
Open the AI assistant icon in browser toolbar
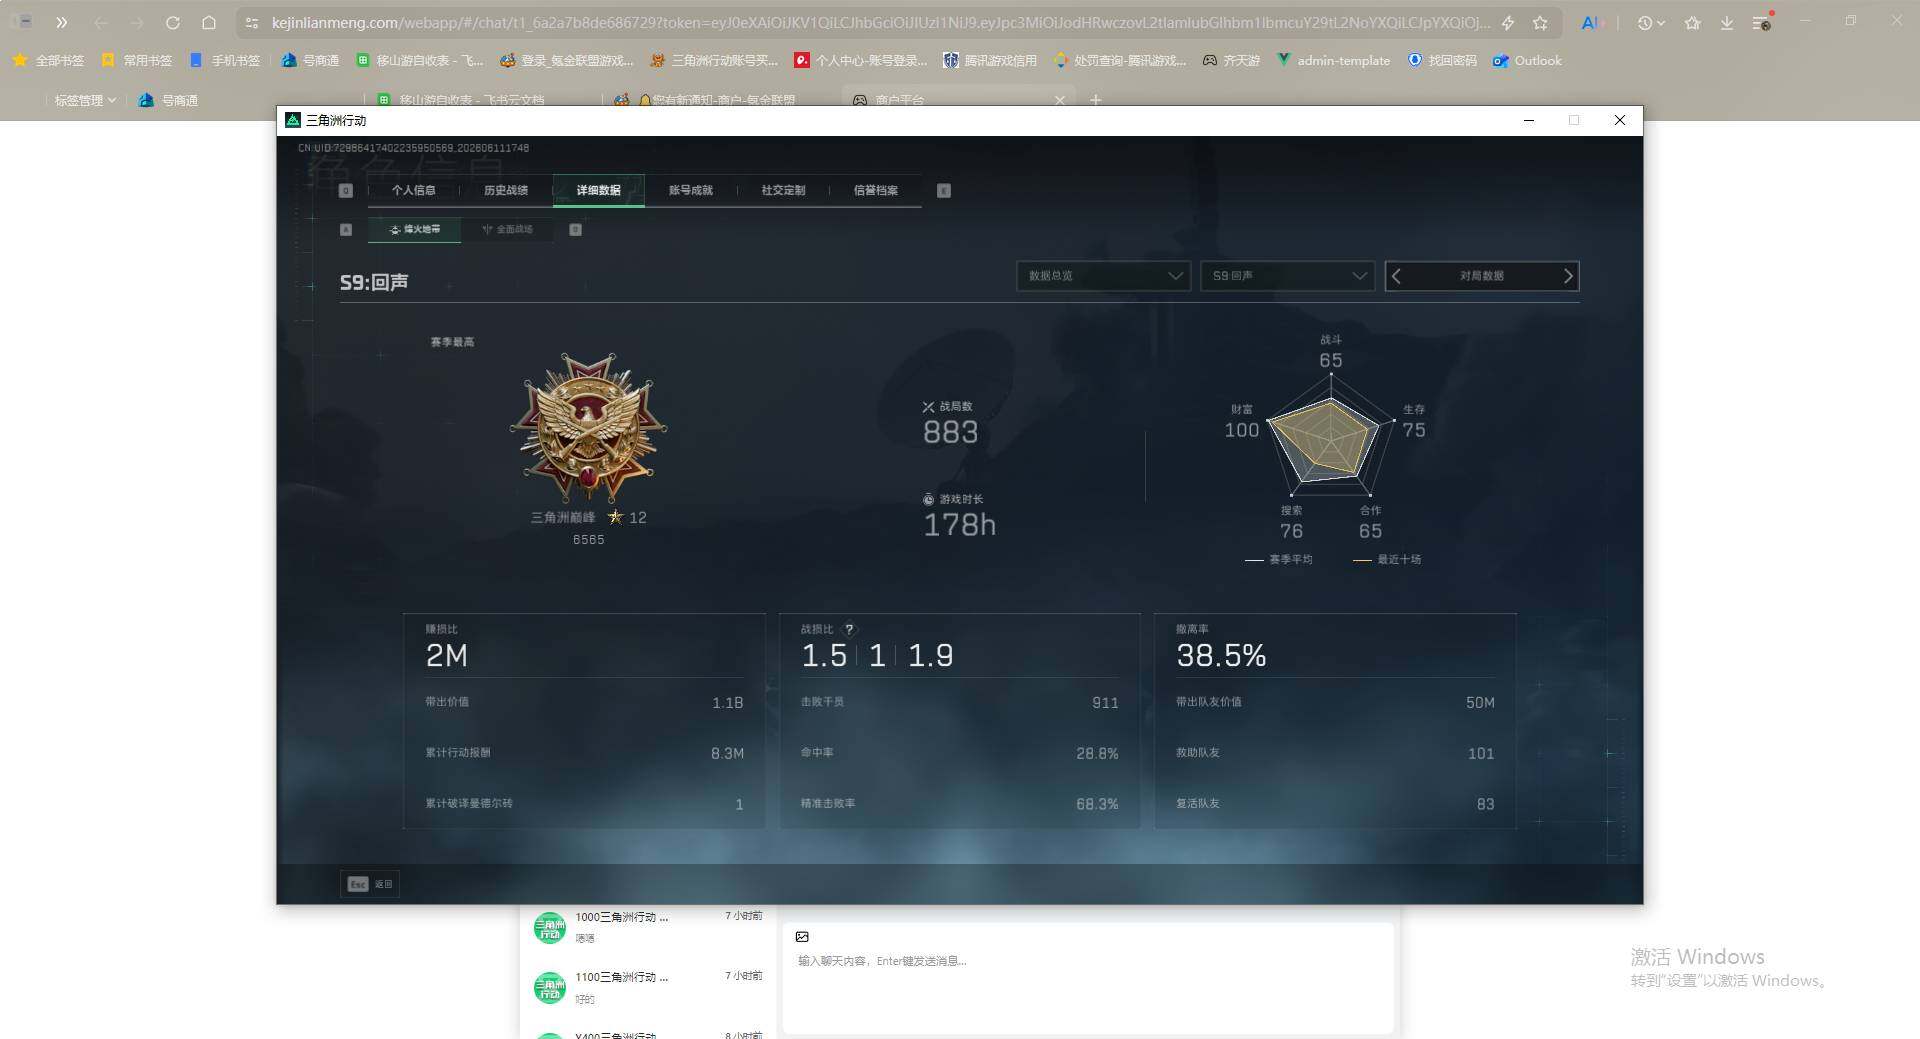[1590, 22]
